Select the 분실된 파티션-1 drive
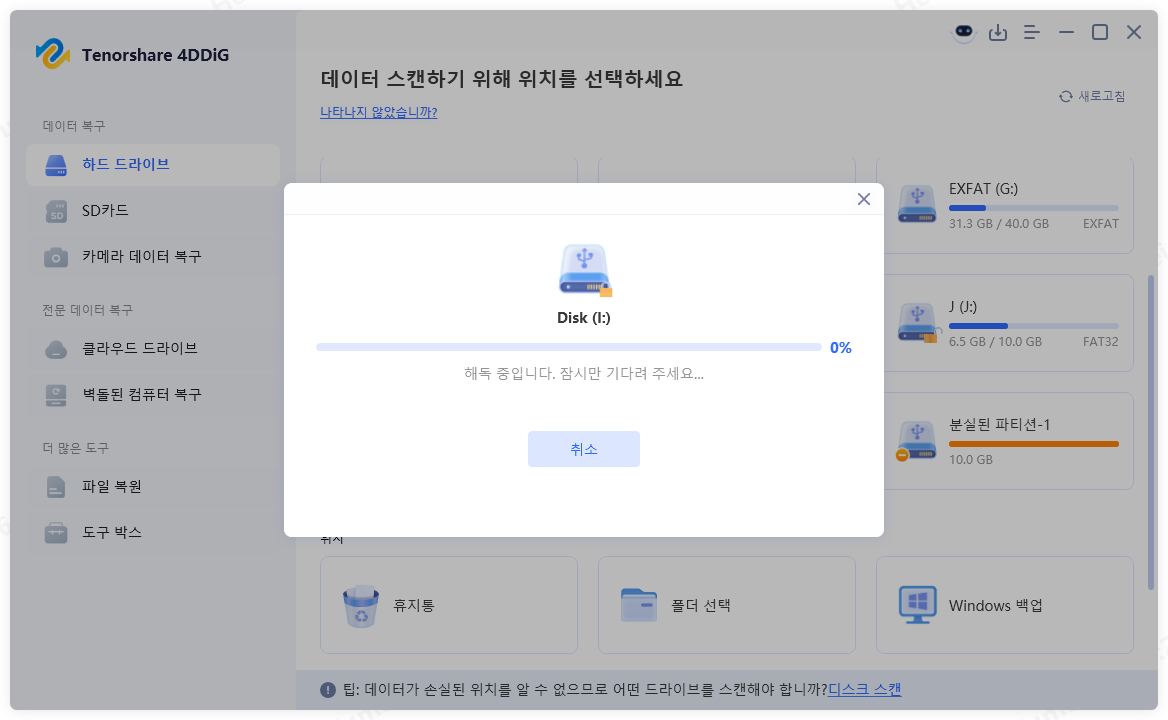 tap(1004, 440)
